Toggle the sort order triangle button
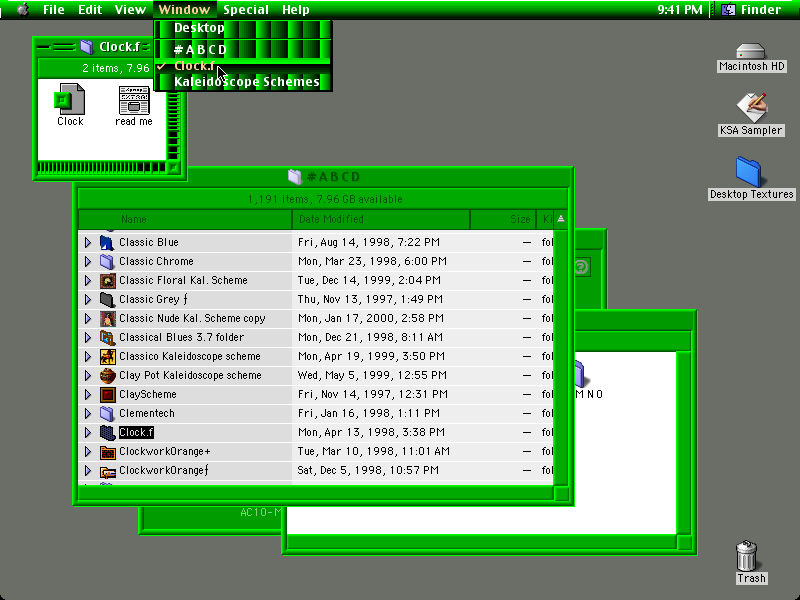Image resolution: width=800 pixels, height=600 pixels. click(561, 219)
